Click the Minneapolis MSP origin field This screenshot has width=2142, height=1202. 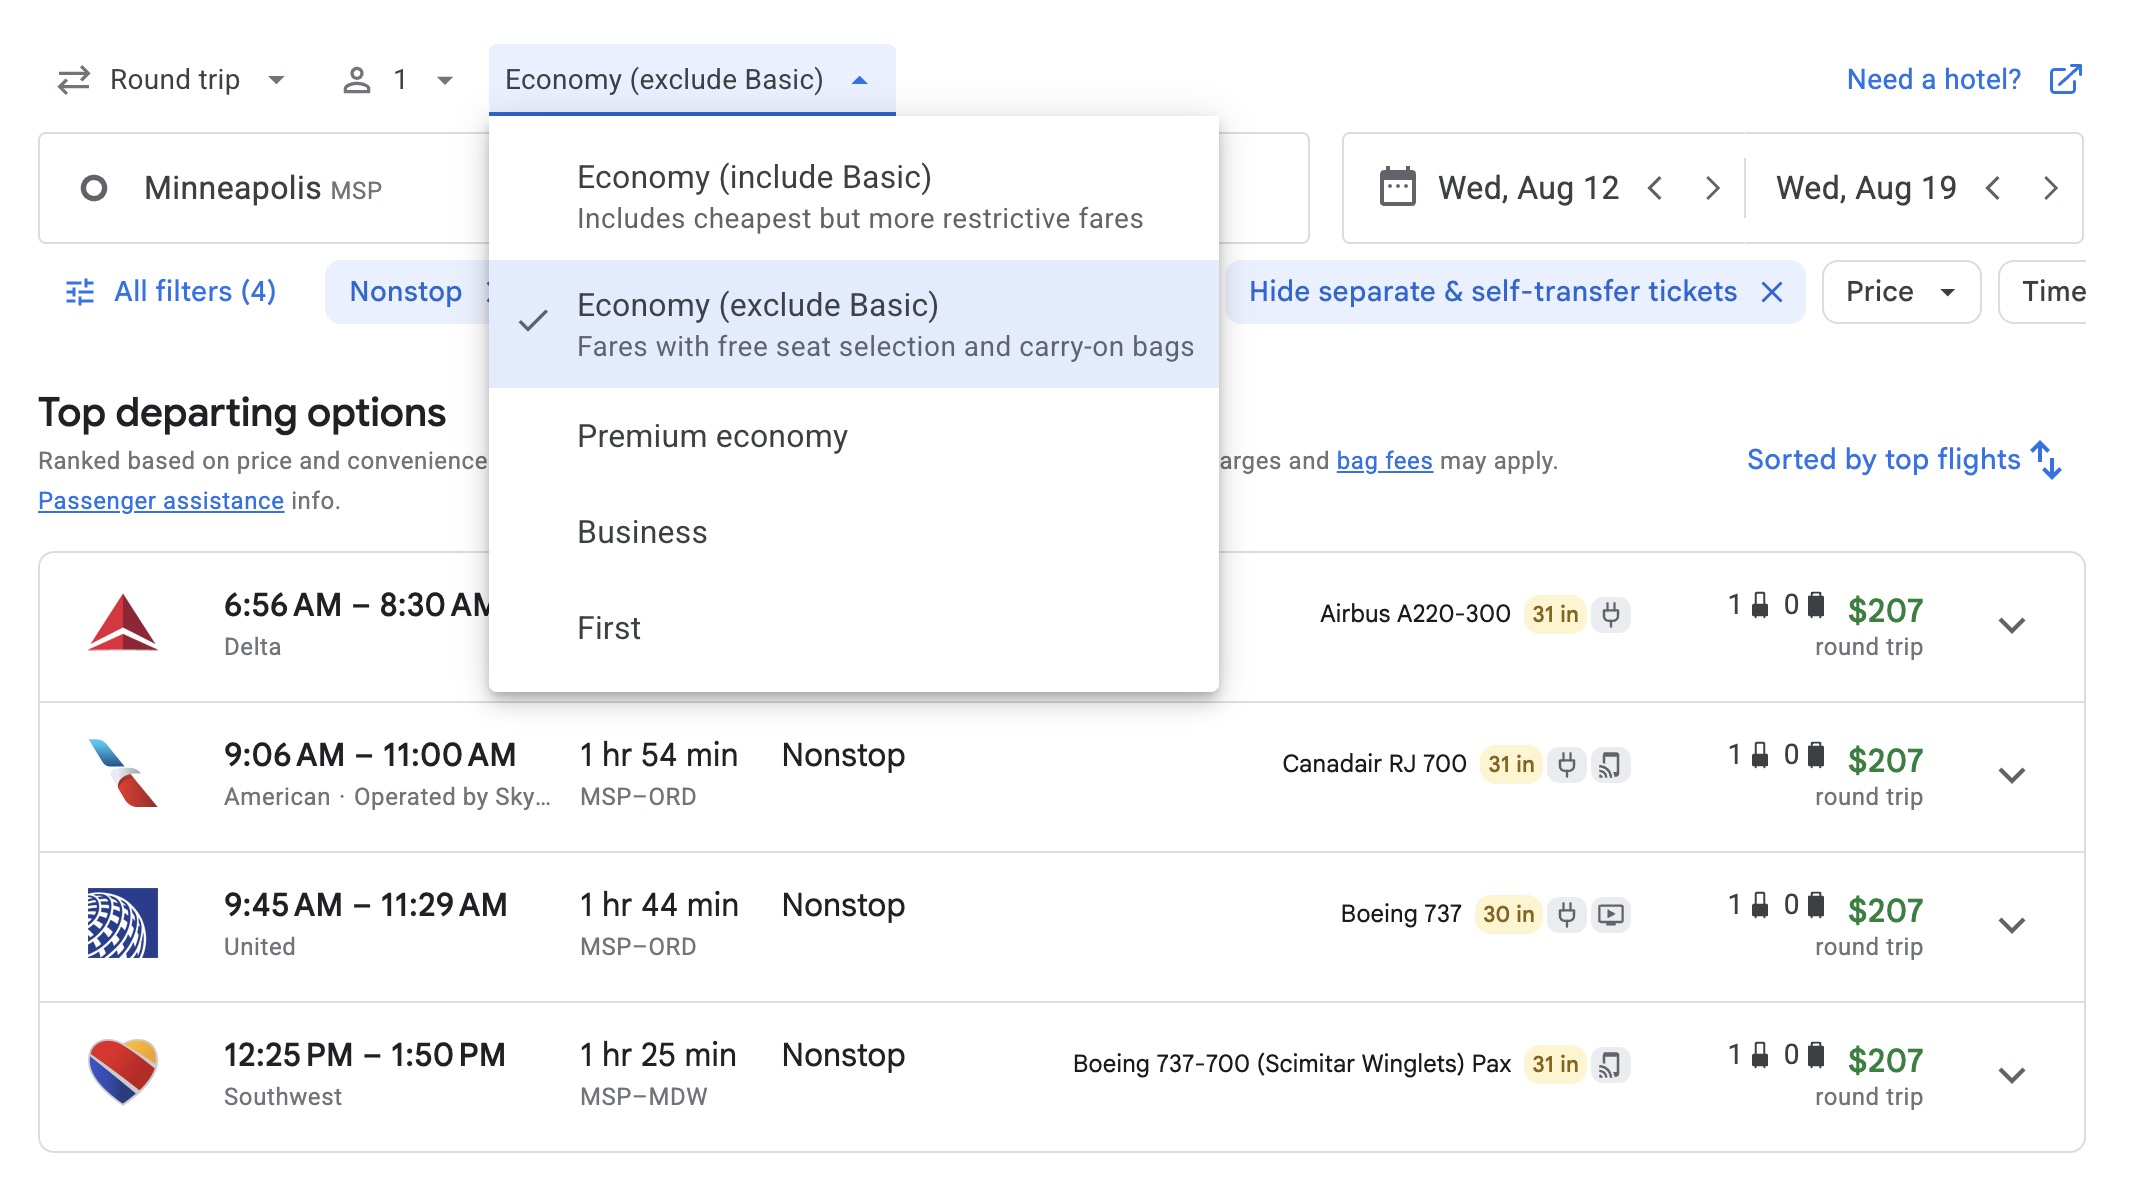pyautogui.click(x=264, y=188)
